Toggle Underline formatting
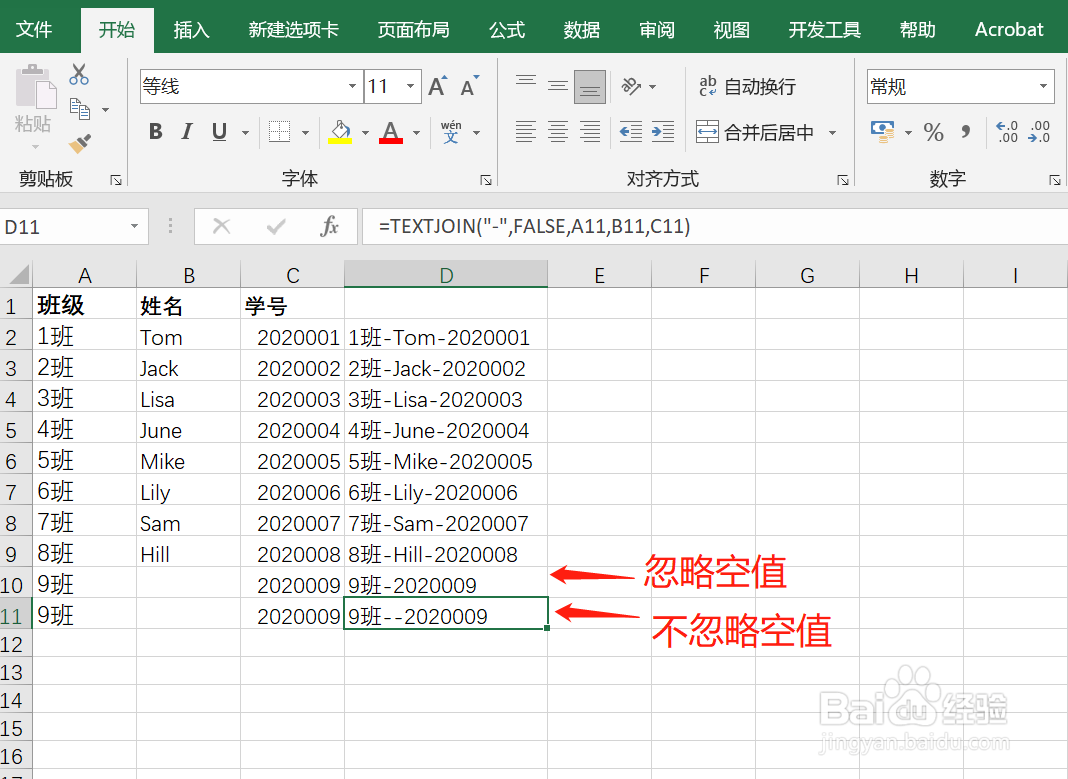 (218, 131)
